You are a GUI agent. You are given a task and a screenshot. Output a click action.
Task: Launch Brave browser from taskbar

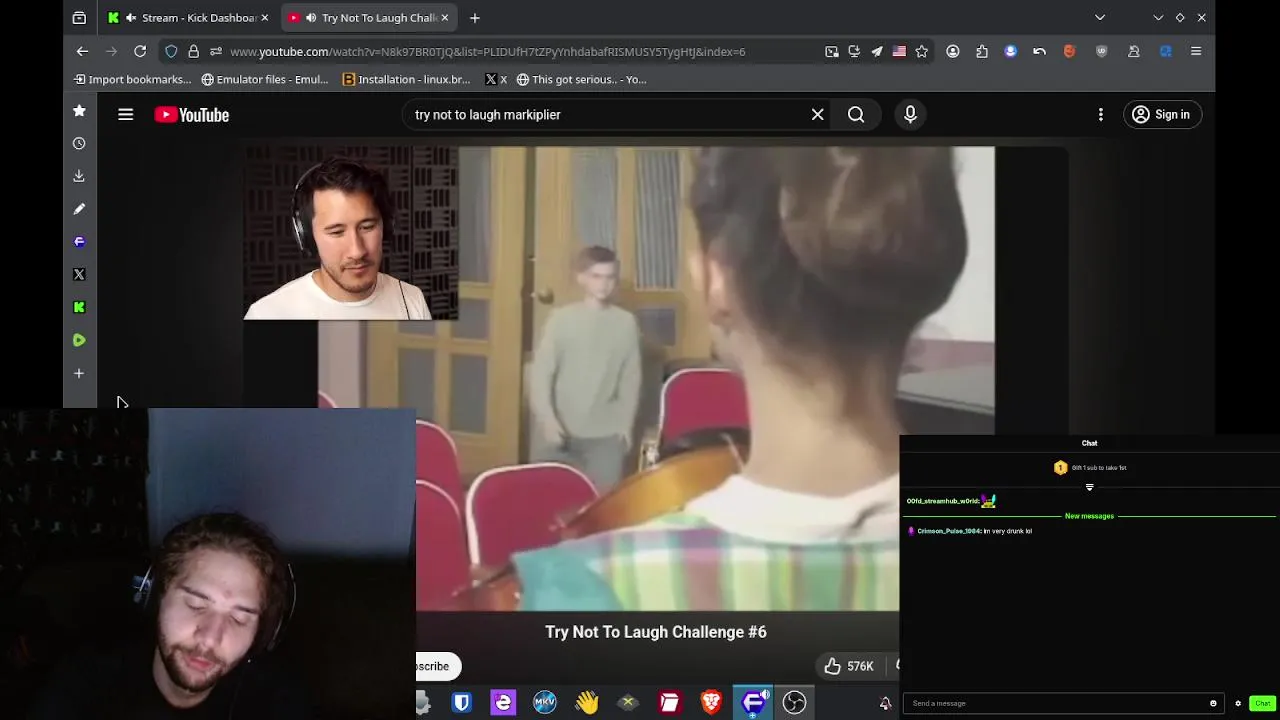click(x=711, y=703)
